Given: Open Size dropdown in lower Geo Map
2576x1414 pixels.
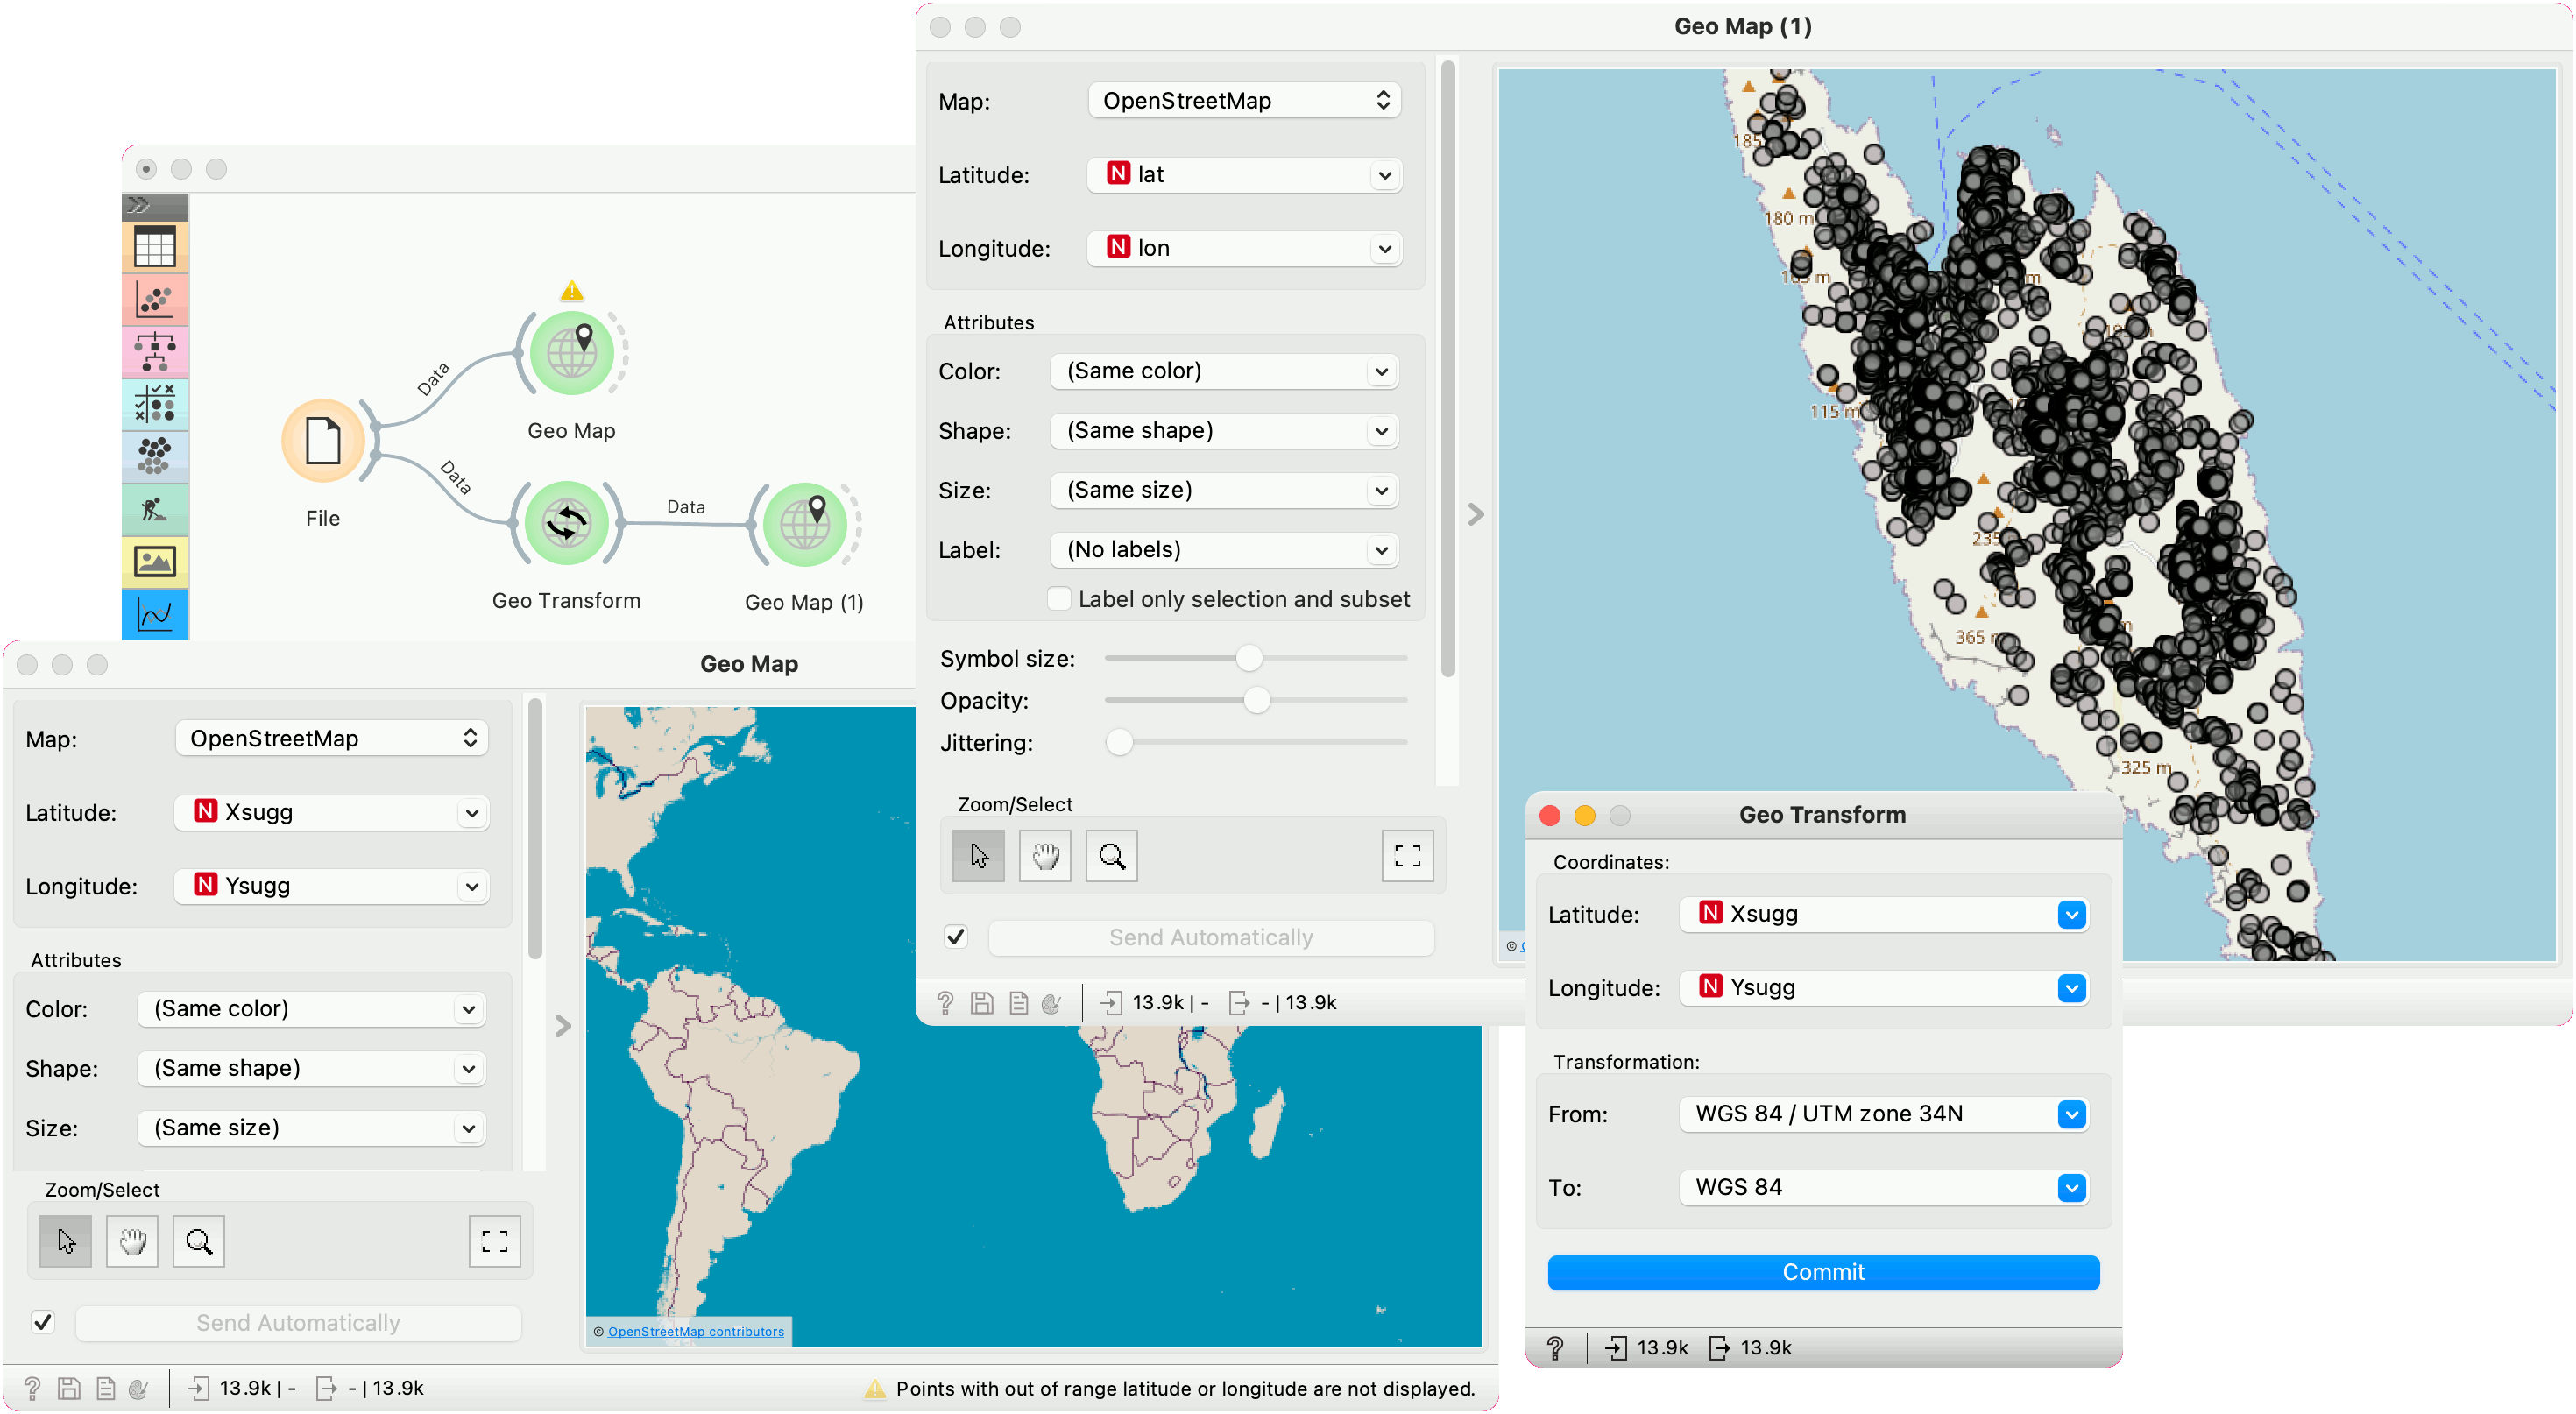Looking at the screenshot, I should tap(311, 1128).
